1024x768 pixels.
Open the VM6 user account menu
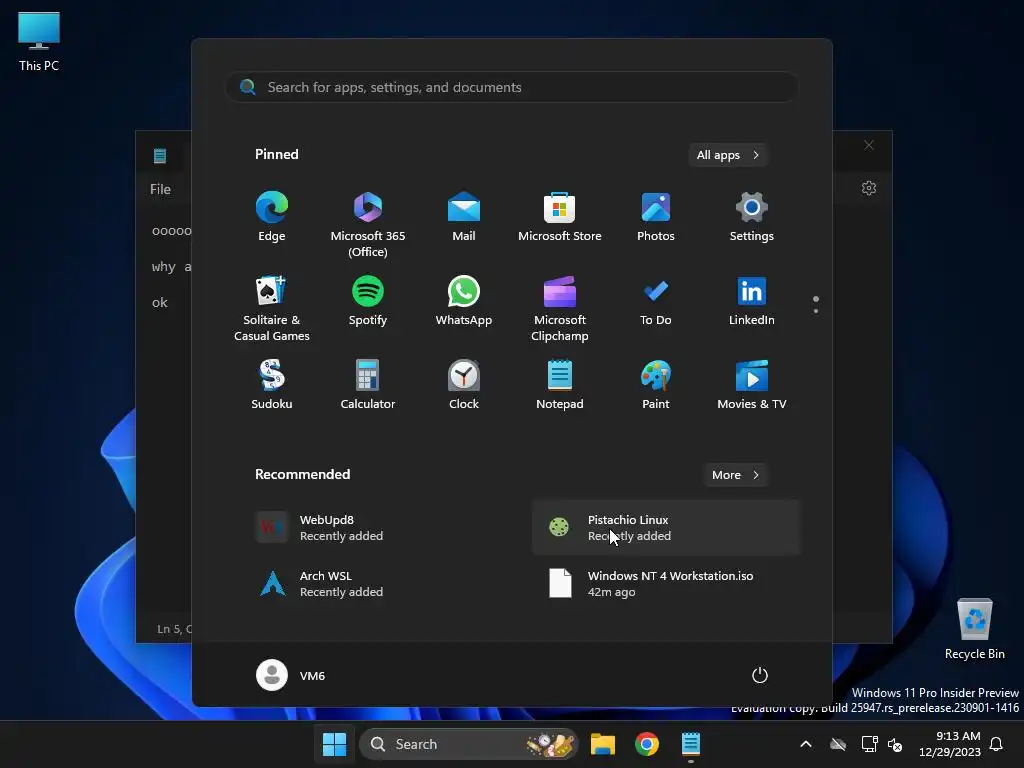(291, 675)
